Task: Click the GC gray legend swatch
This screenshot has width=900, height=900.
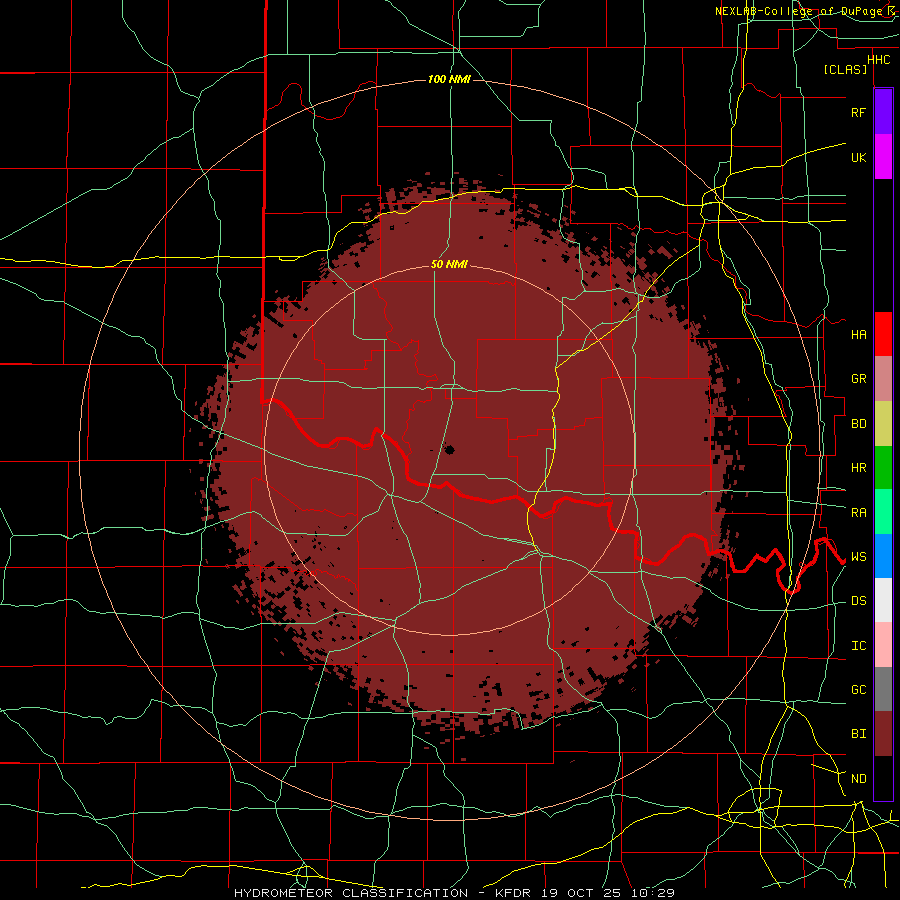Action: [883, 689]
